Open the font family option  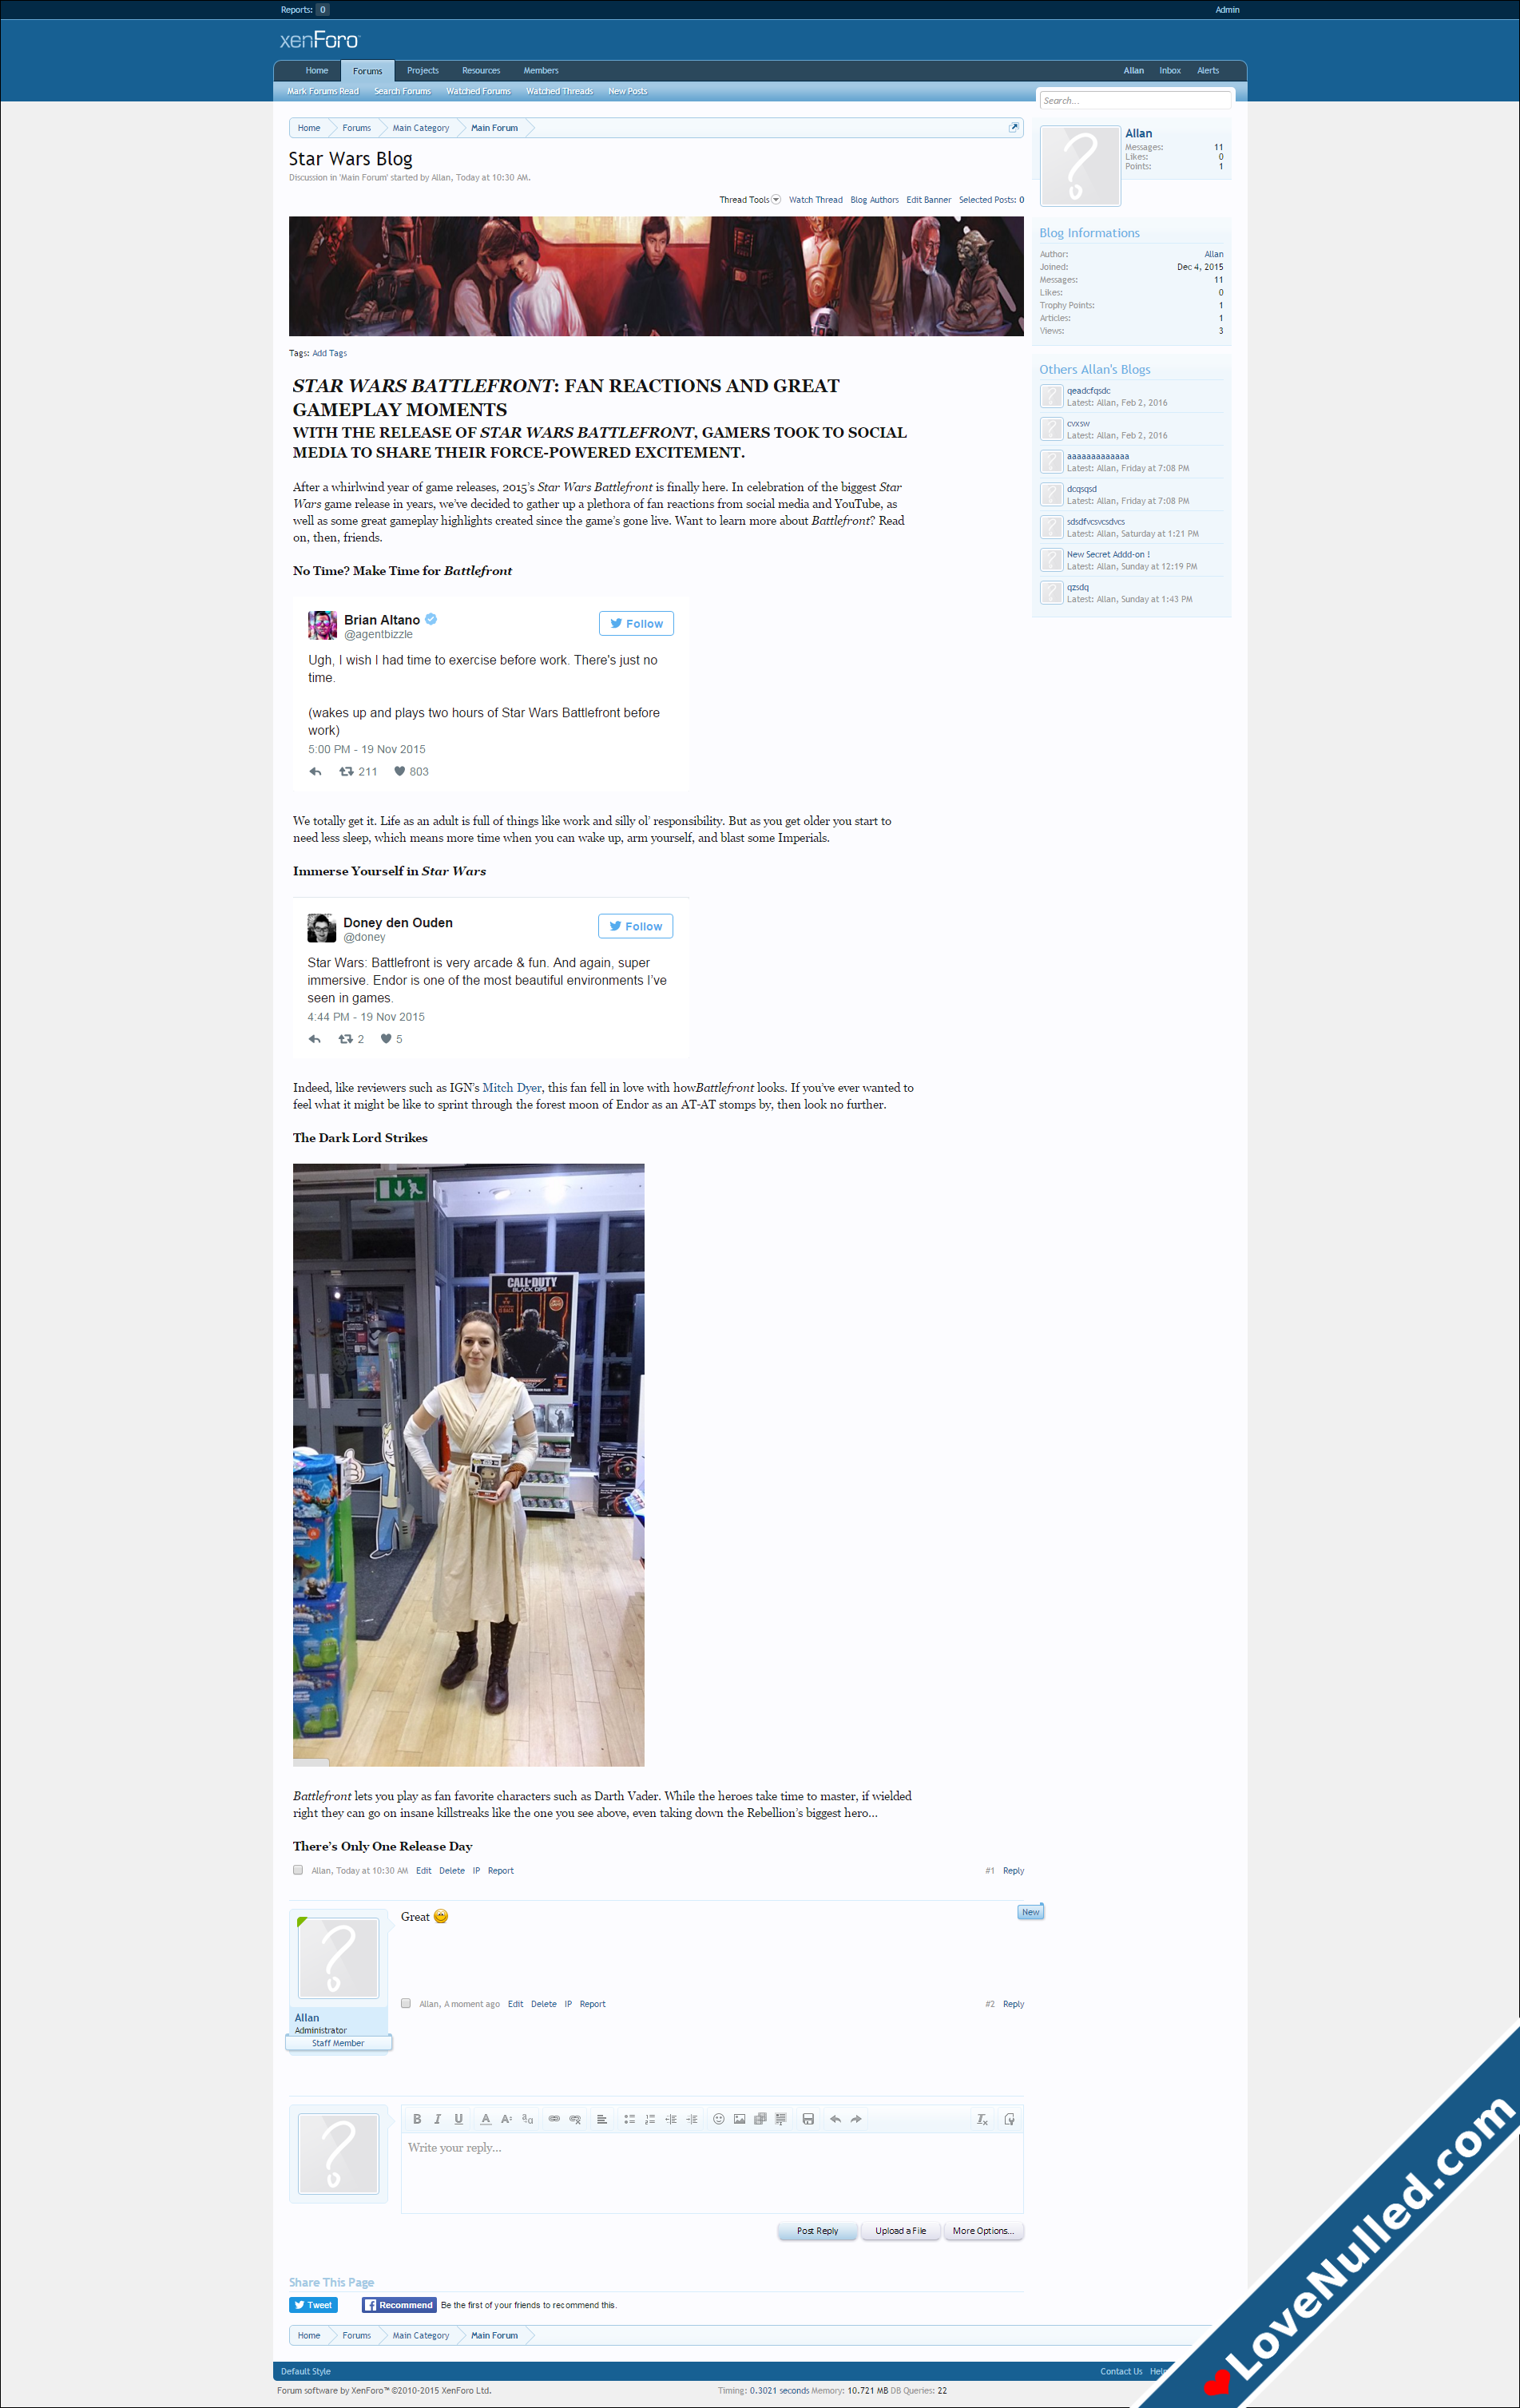click(x=527, y=2119)
